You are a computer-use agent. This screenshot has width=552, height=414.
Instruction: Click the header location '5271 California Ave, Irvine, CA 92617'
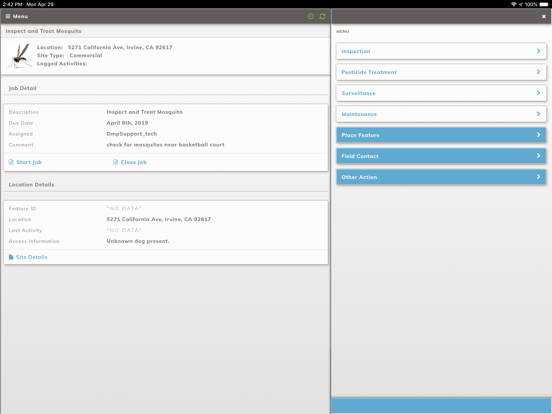(120, 47)
